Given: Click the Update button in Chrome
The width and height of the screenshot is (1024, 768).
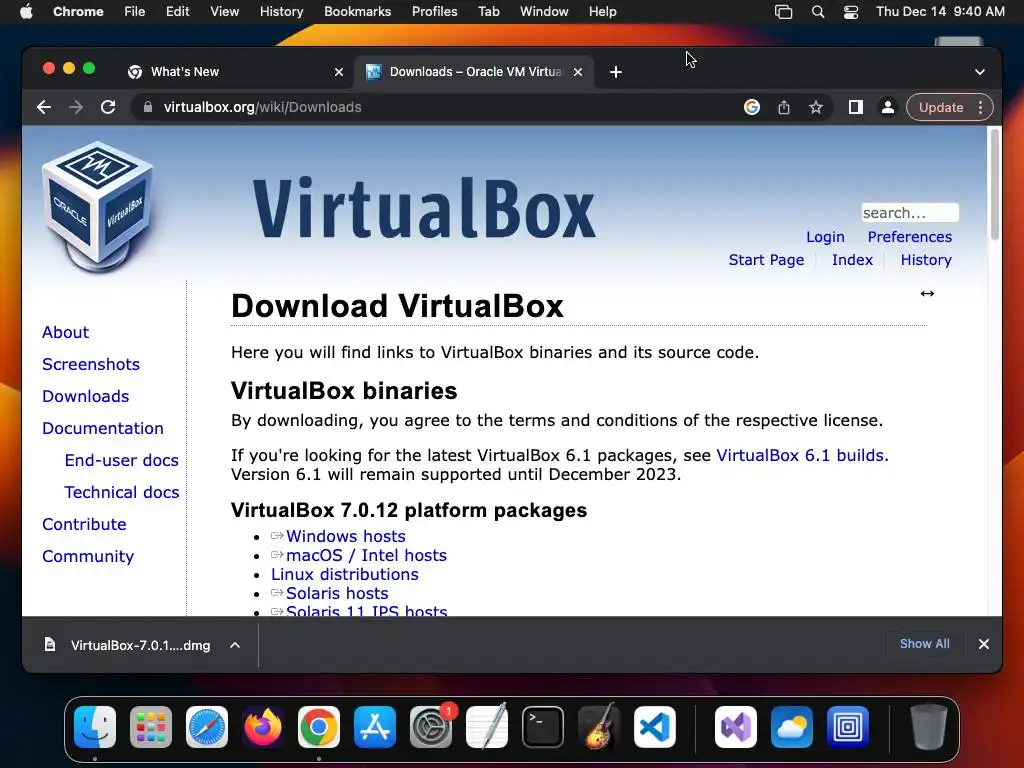Looking at the screenshot, I should tap(940, 107).
